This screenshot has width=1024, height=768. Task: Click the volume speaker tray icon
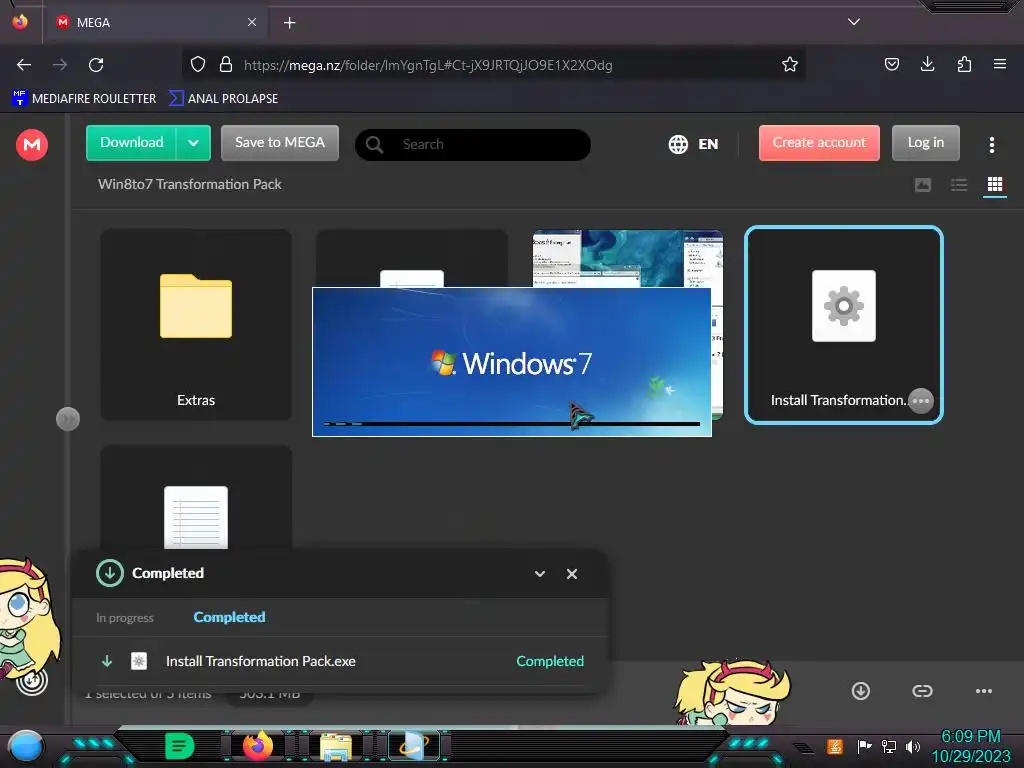913,746
